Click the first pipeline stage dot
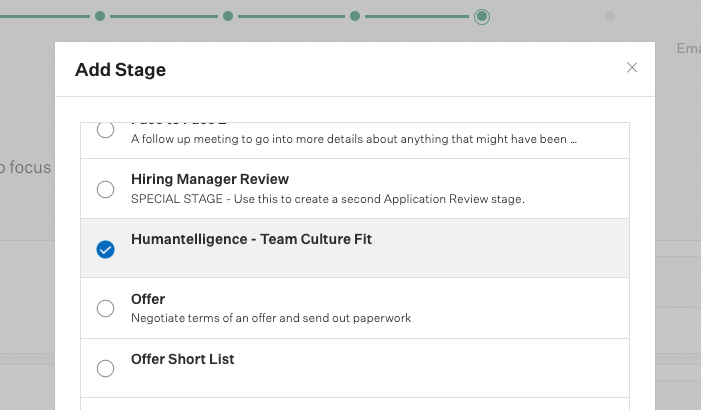This screenshot has width=701, height=410. pos(99,16)
